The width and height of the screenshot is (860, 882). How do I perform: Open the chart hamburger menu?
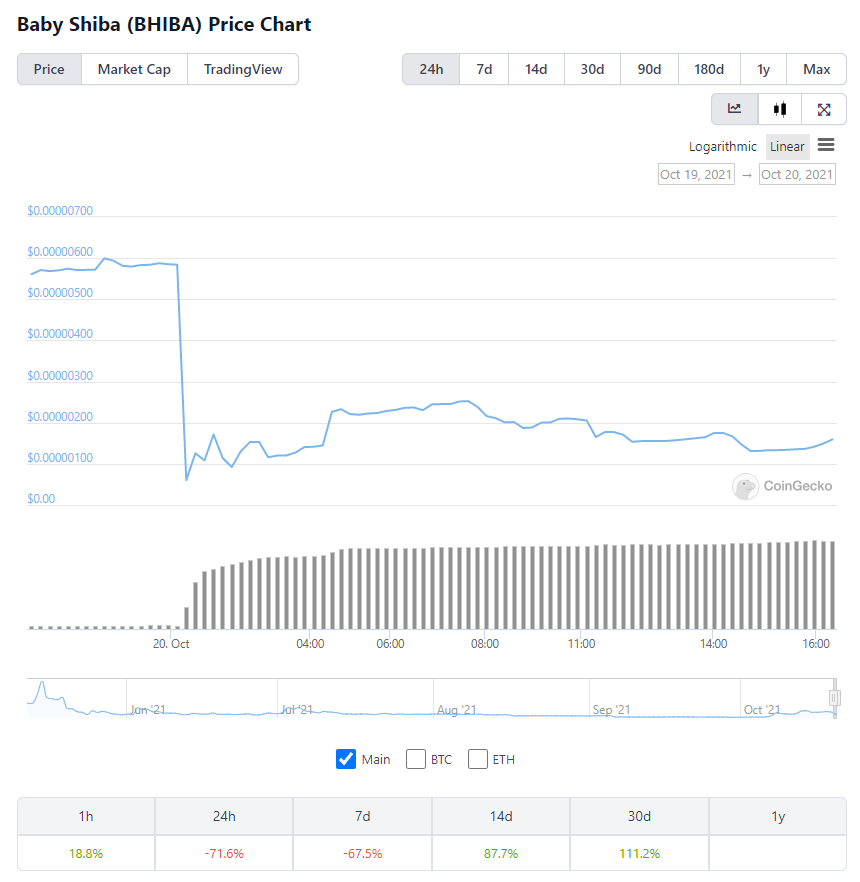826,145
